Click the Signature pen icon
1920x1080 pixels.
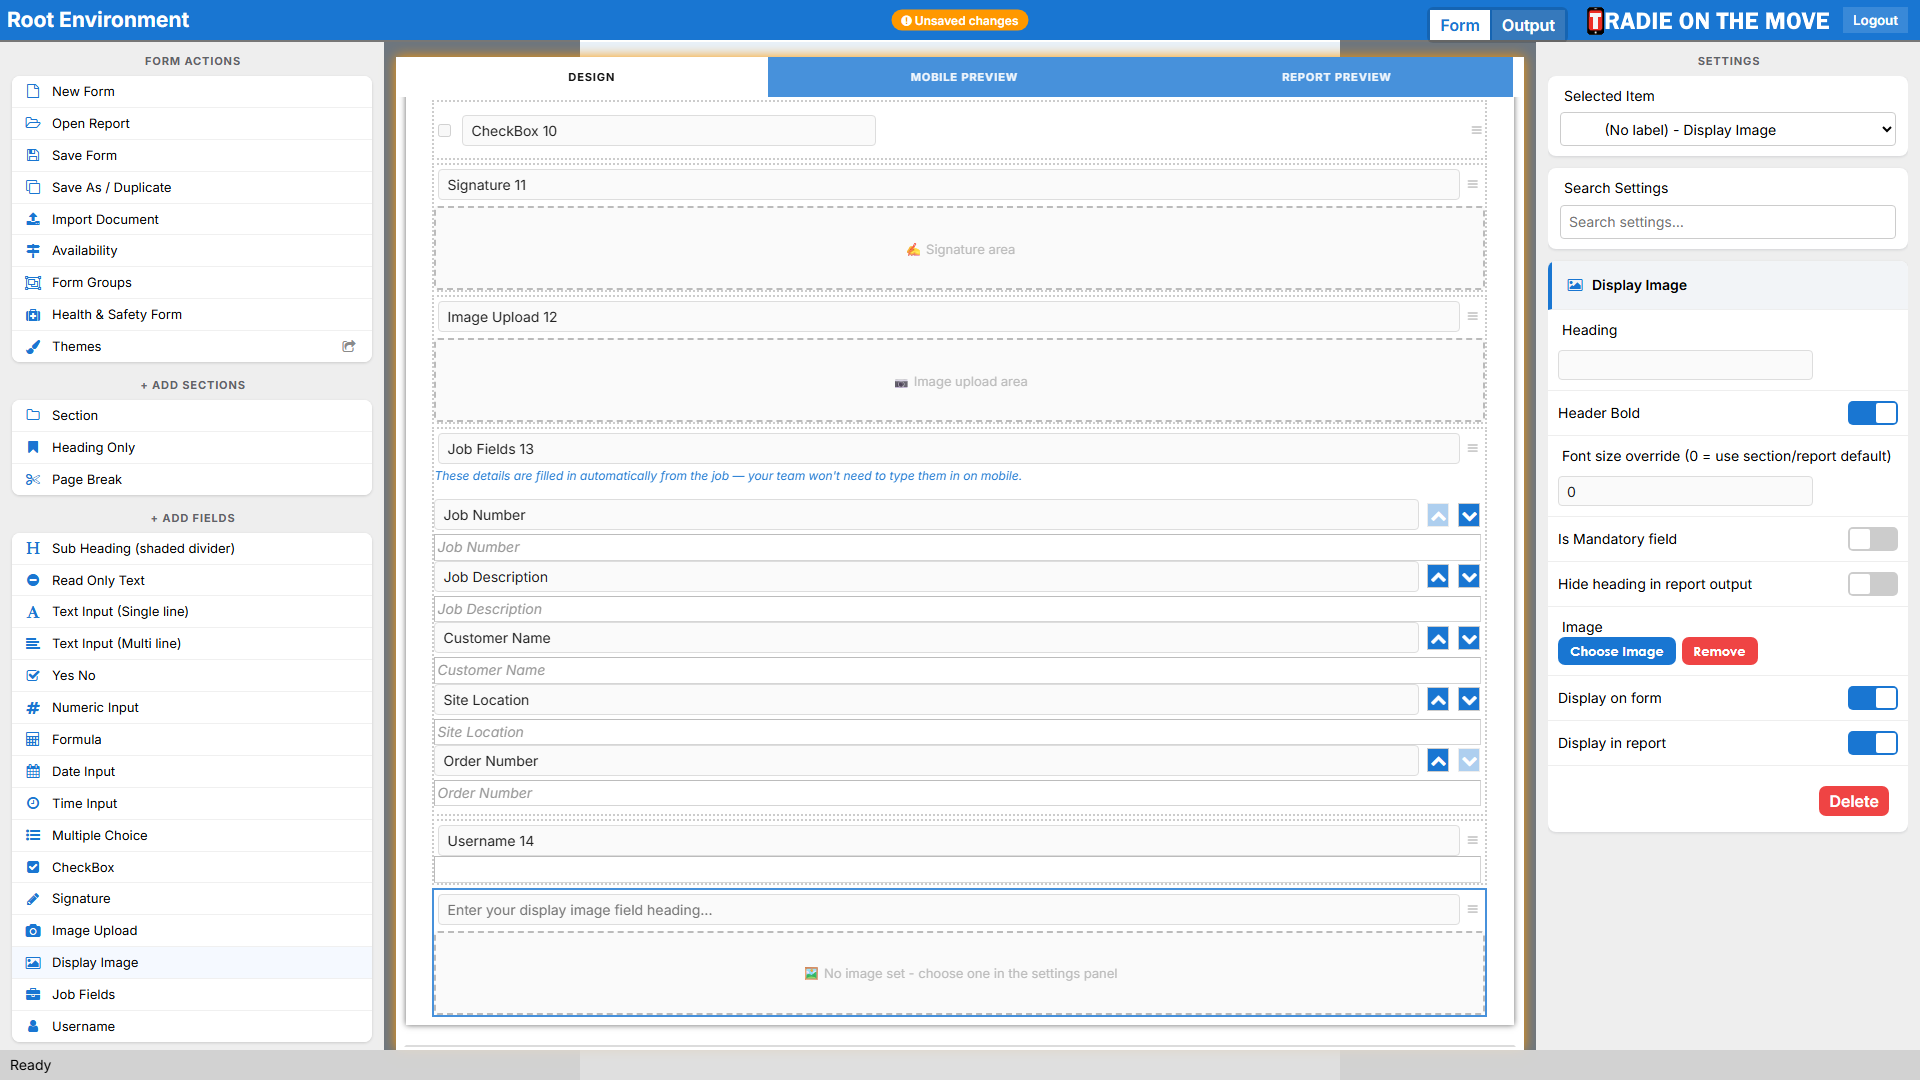[33, 899]
